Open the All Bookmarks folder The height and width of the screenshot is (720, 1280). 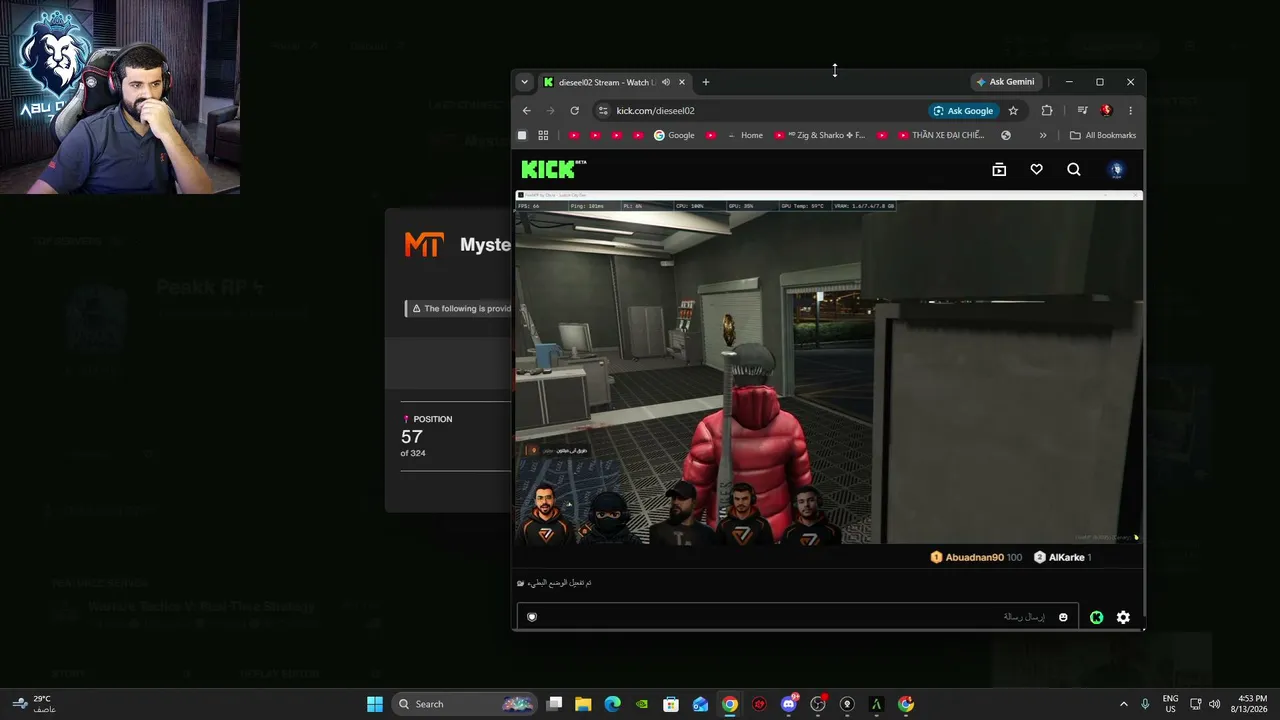tap(1103, 135)
